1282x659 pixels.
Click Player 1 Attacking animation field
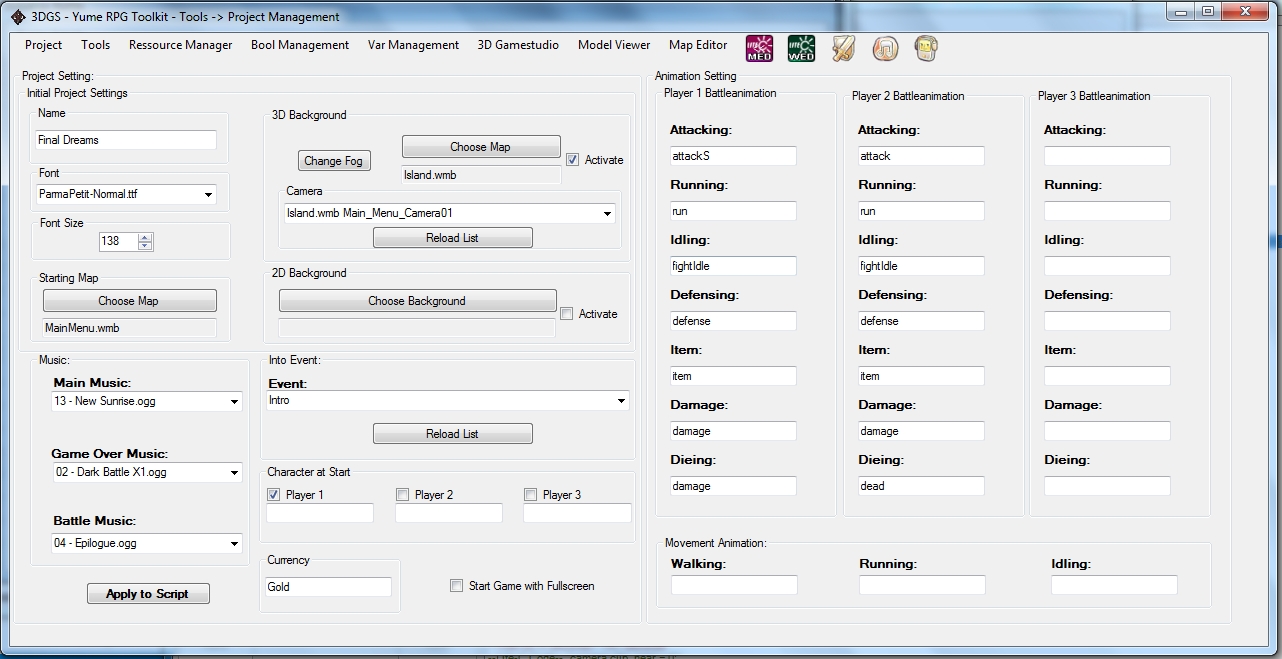[734, 156]
